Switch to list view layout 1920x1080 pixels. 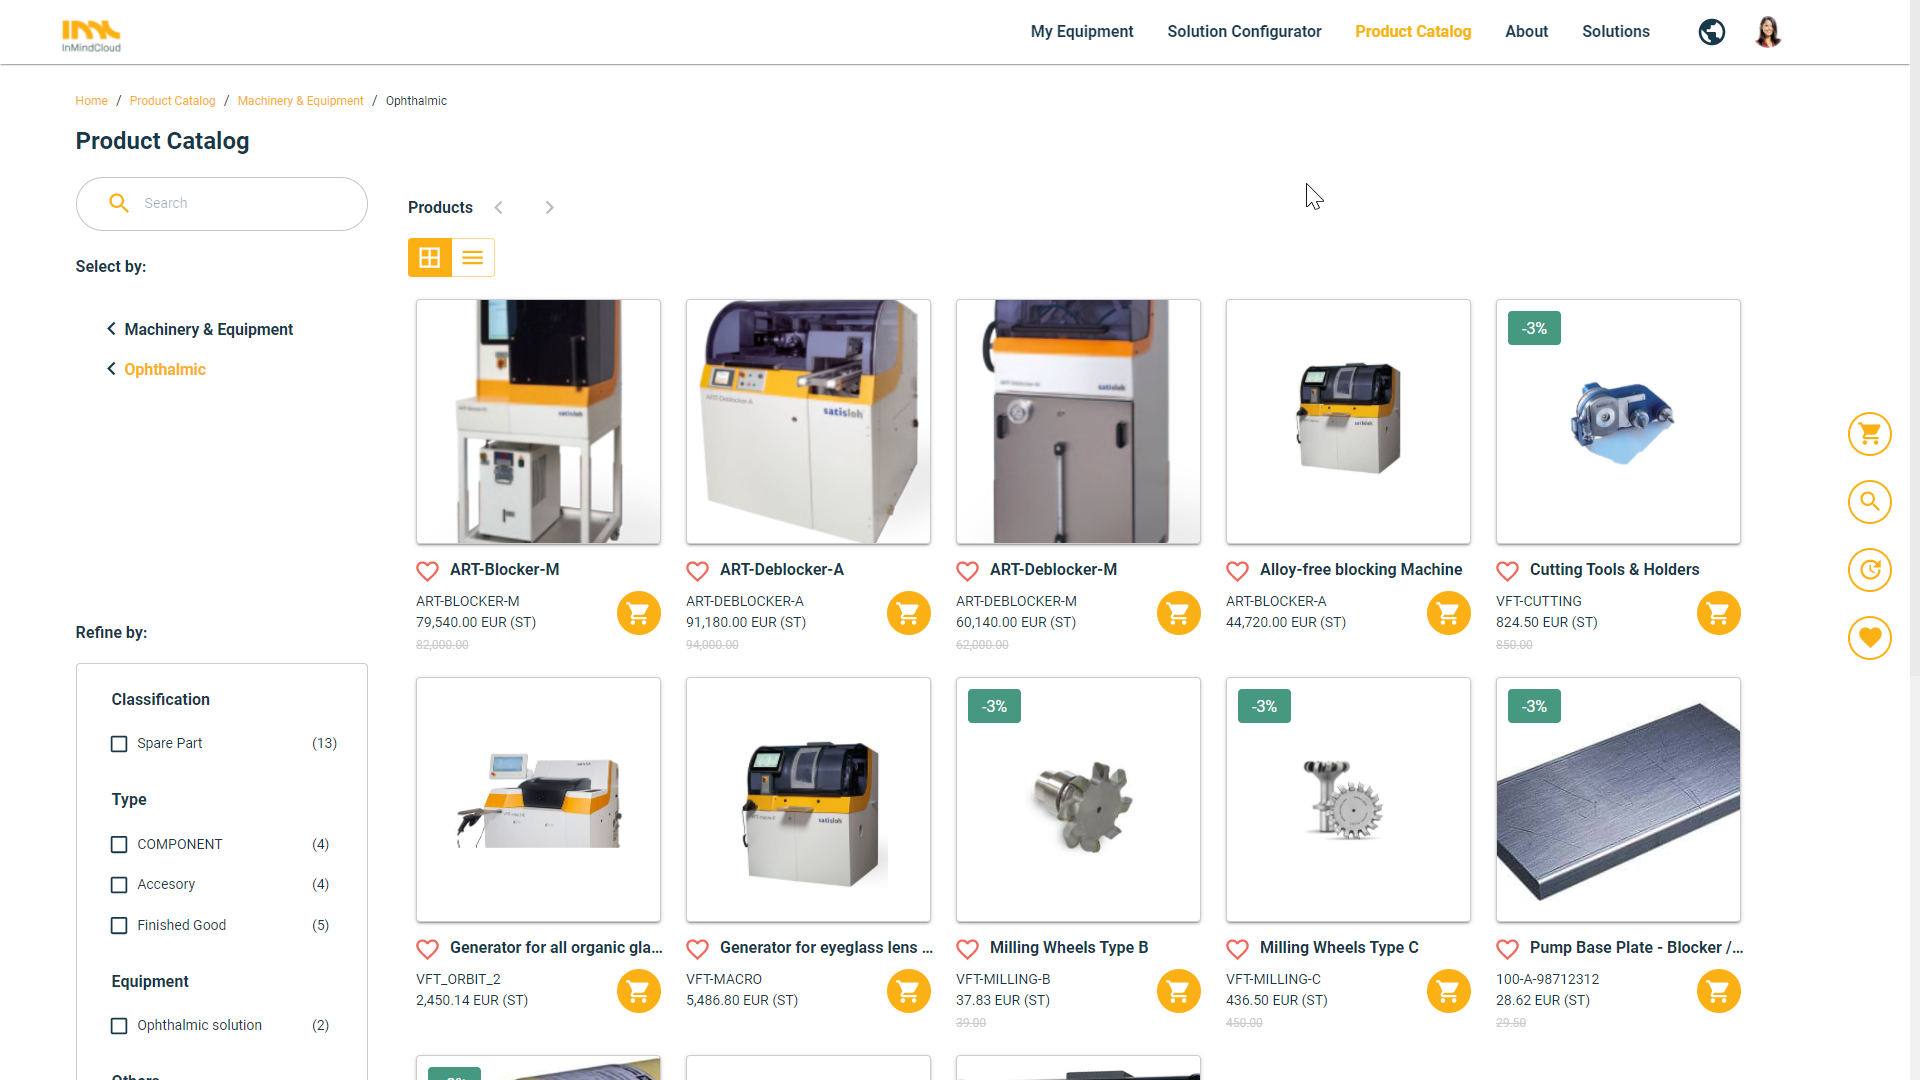(x=473, y=258)
